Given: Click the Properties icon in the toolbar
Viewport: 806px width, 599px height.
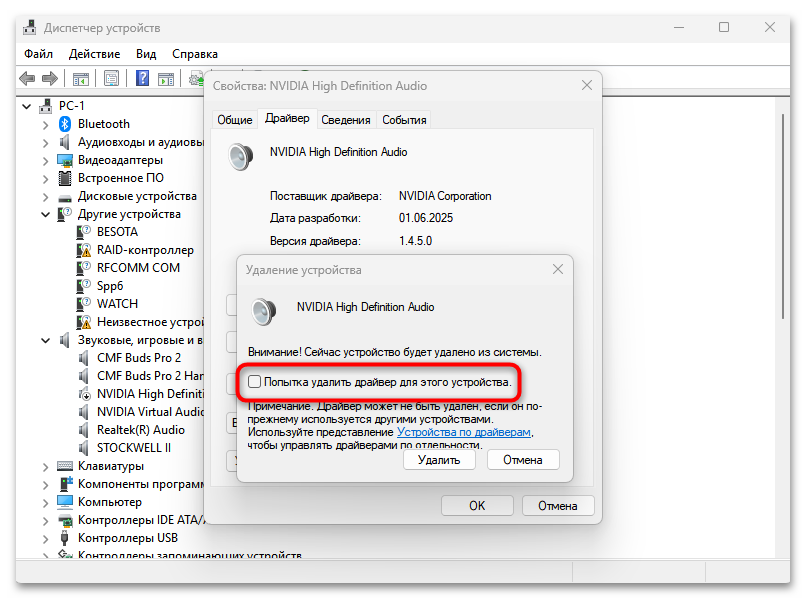Looking at the screenshot, I should pos(112,78).
